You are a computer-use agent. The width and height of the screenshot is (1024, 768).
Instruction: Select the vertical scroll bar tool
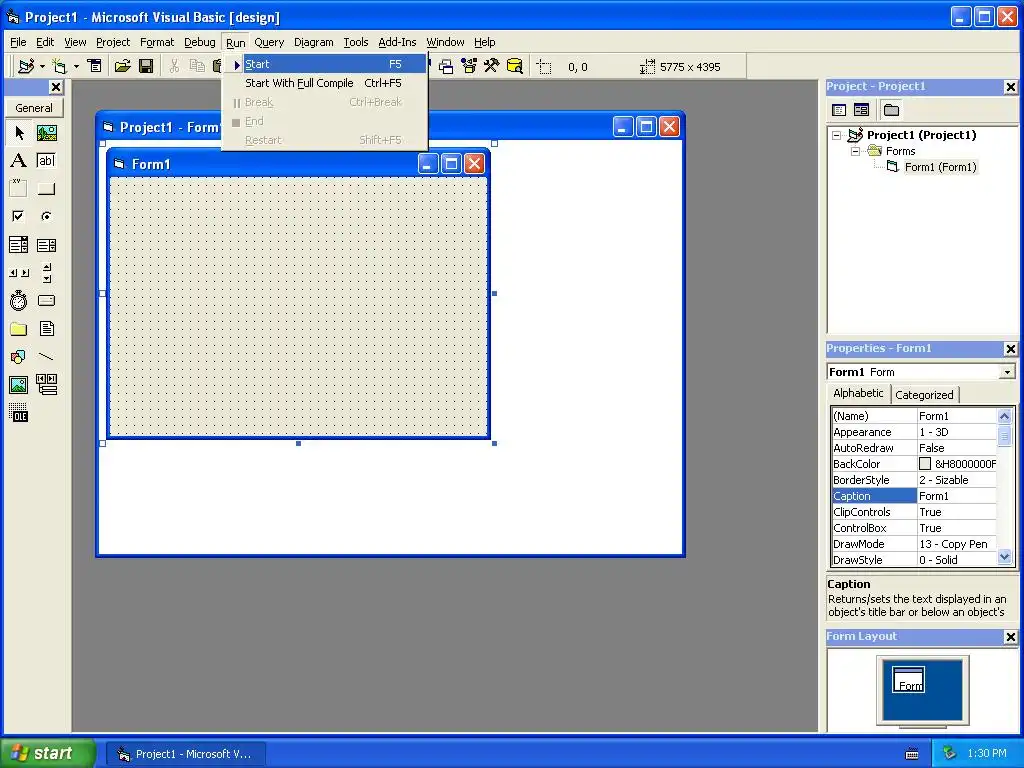pyautogui.click(x=46, y=273)
